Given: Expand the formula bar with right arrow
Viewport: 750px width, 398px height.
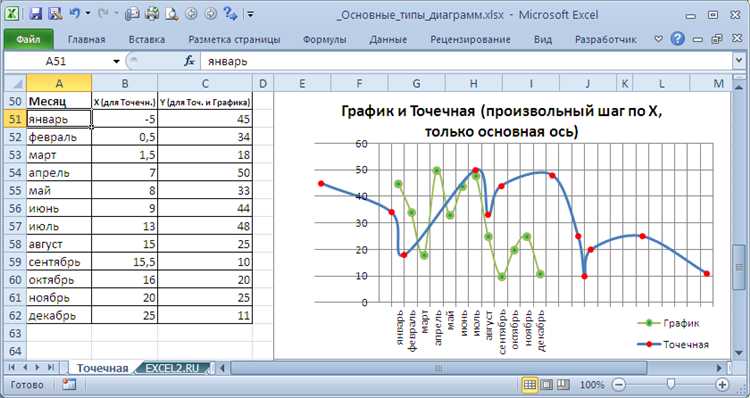Looking at the screenshot, I should (x=739, y=61).
